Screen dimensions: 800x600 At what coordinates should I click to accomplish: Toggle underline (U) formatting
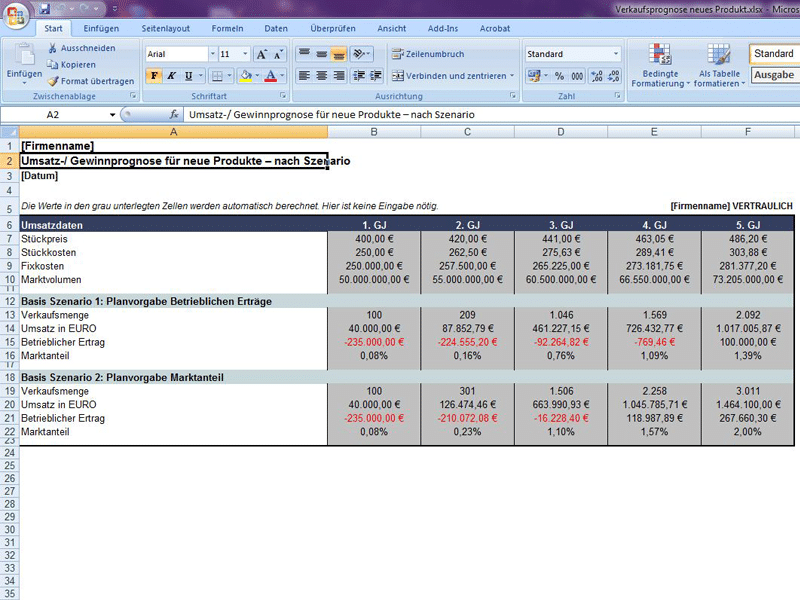pyautogui.click(x=188, y=76)
